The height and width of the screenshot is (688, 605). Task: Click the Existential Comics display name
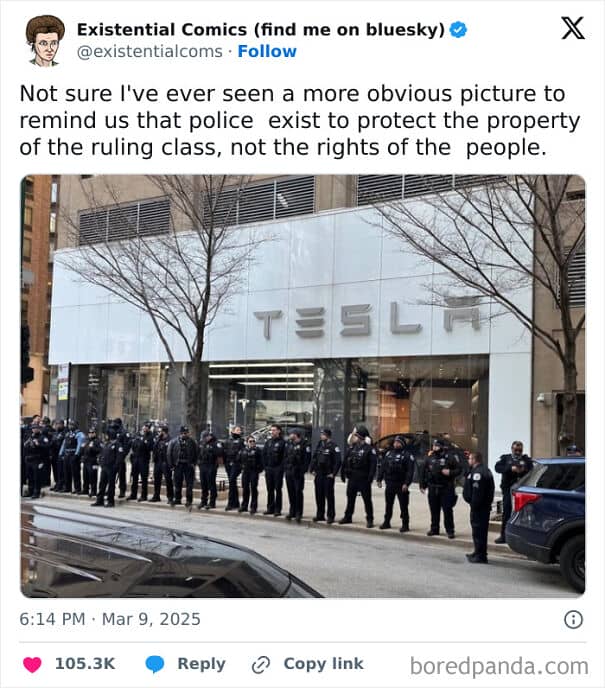coord(261,29)
